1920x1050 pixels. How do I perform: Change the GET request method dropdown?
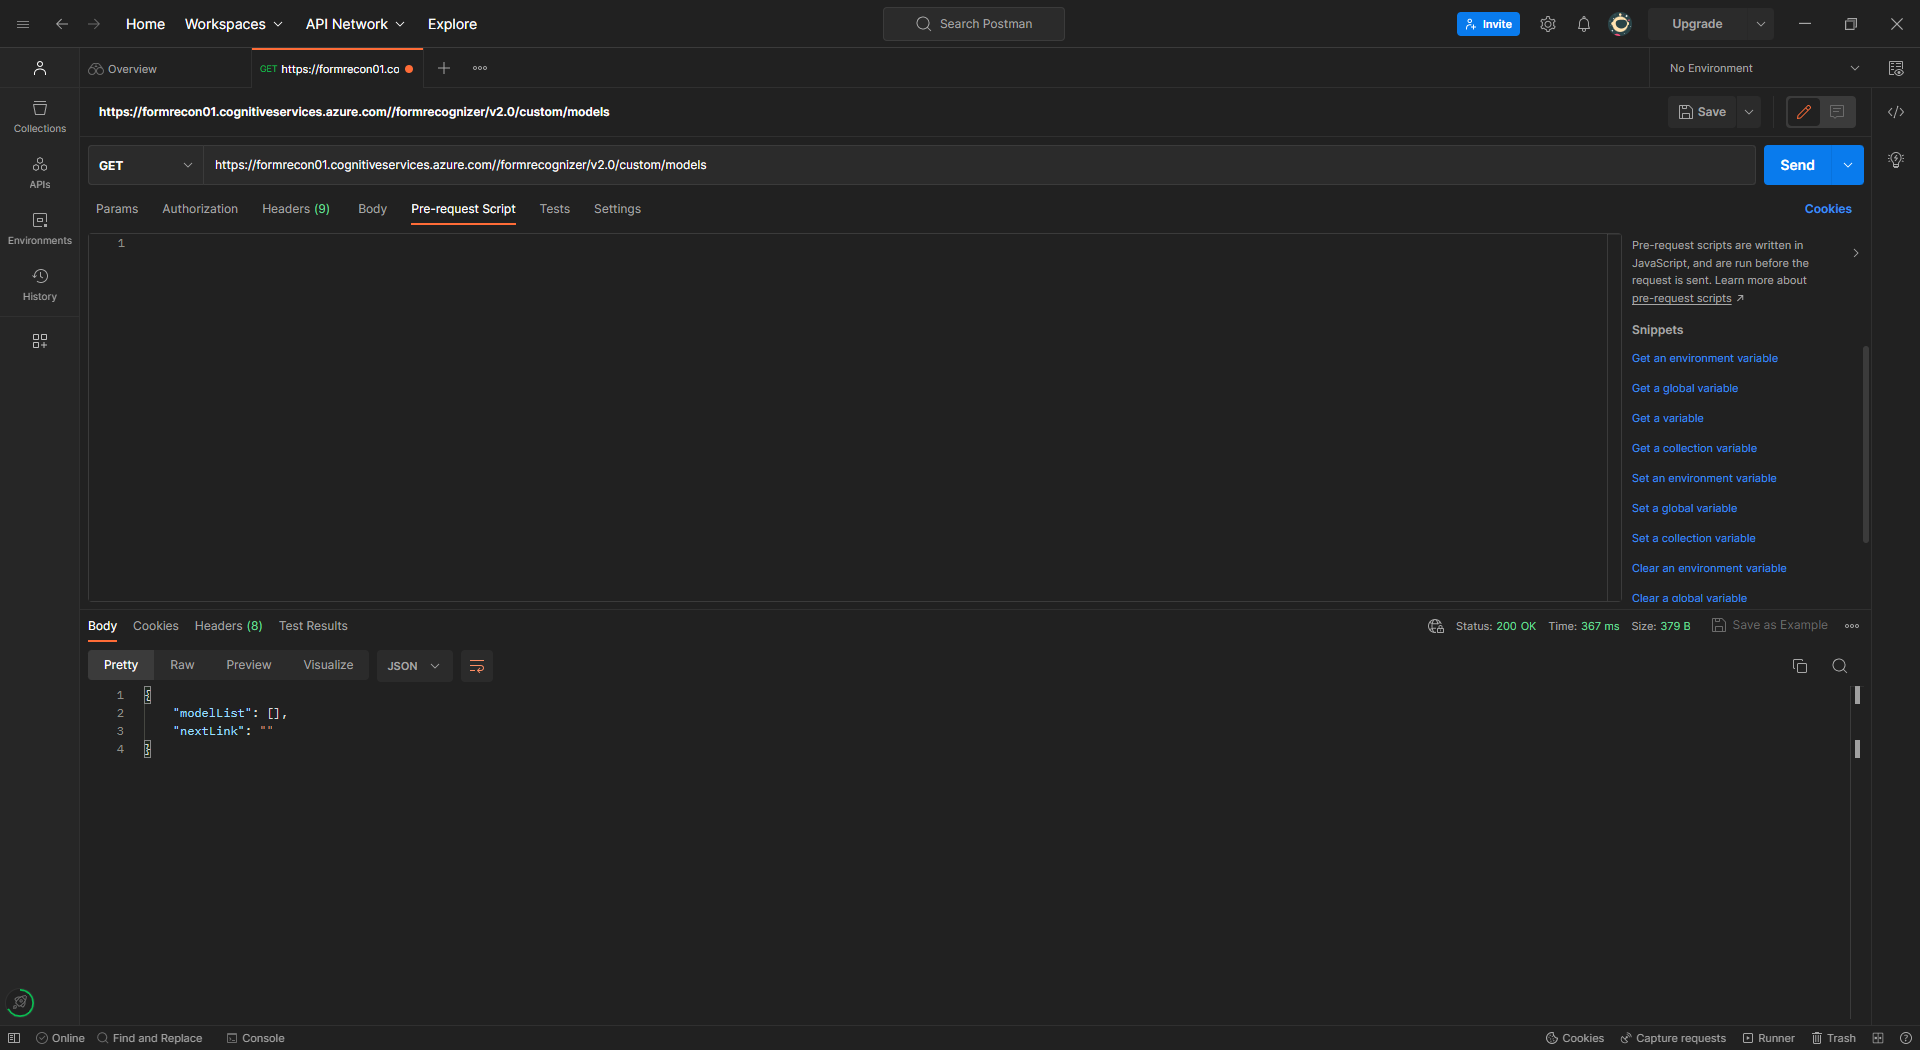(146, 165)
